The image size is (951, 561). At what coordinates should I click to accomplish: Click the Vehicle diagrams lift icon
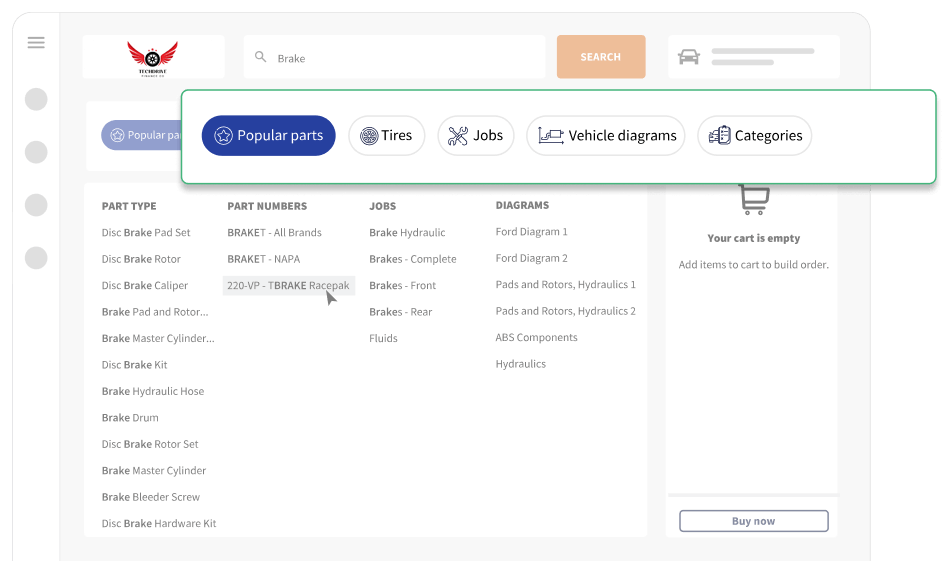pyautogui.click(x=551, y=136)
